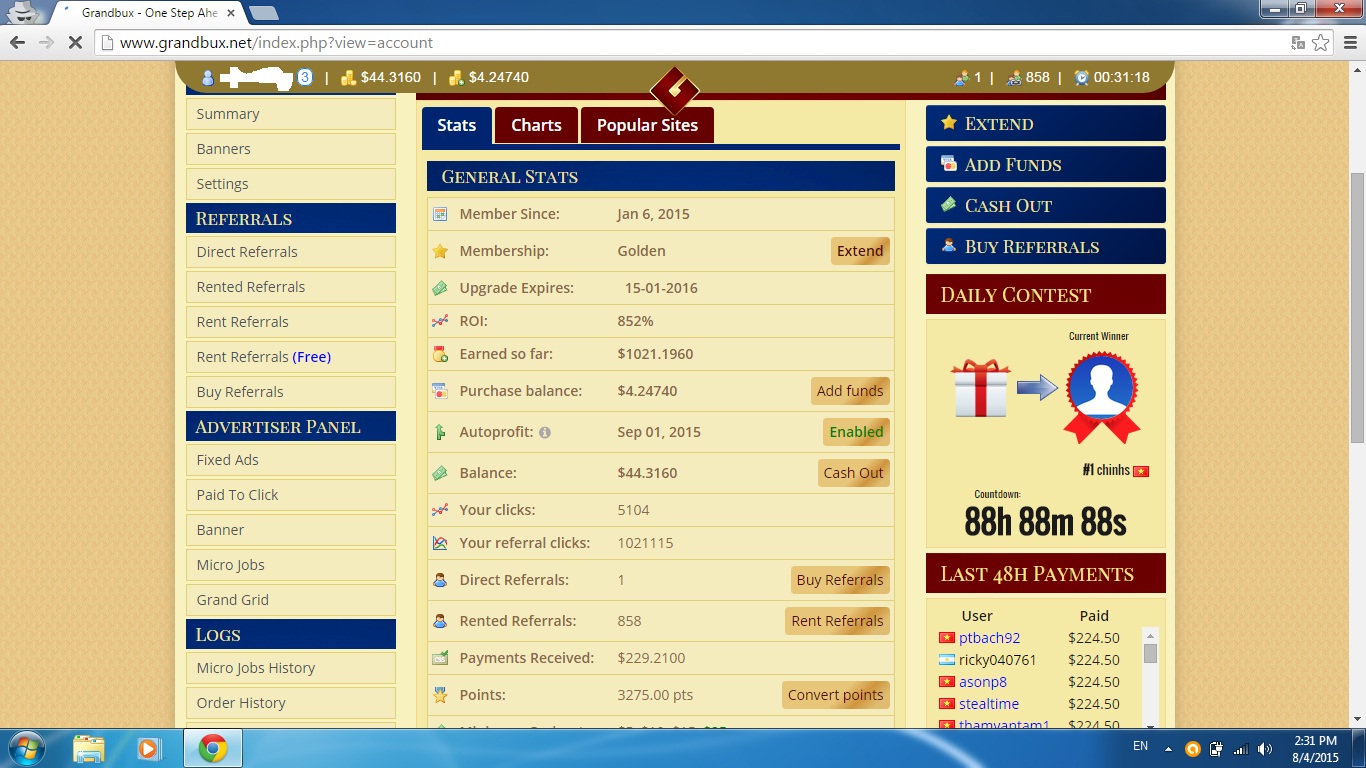Click the right-panel Extend button

click(1046, 123)
